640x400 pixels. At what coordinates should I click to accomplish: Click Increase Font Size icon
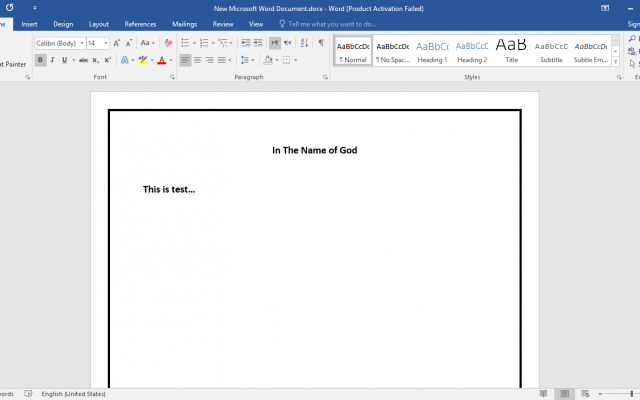[117, 43]
